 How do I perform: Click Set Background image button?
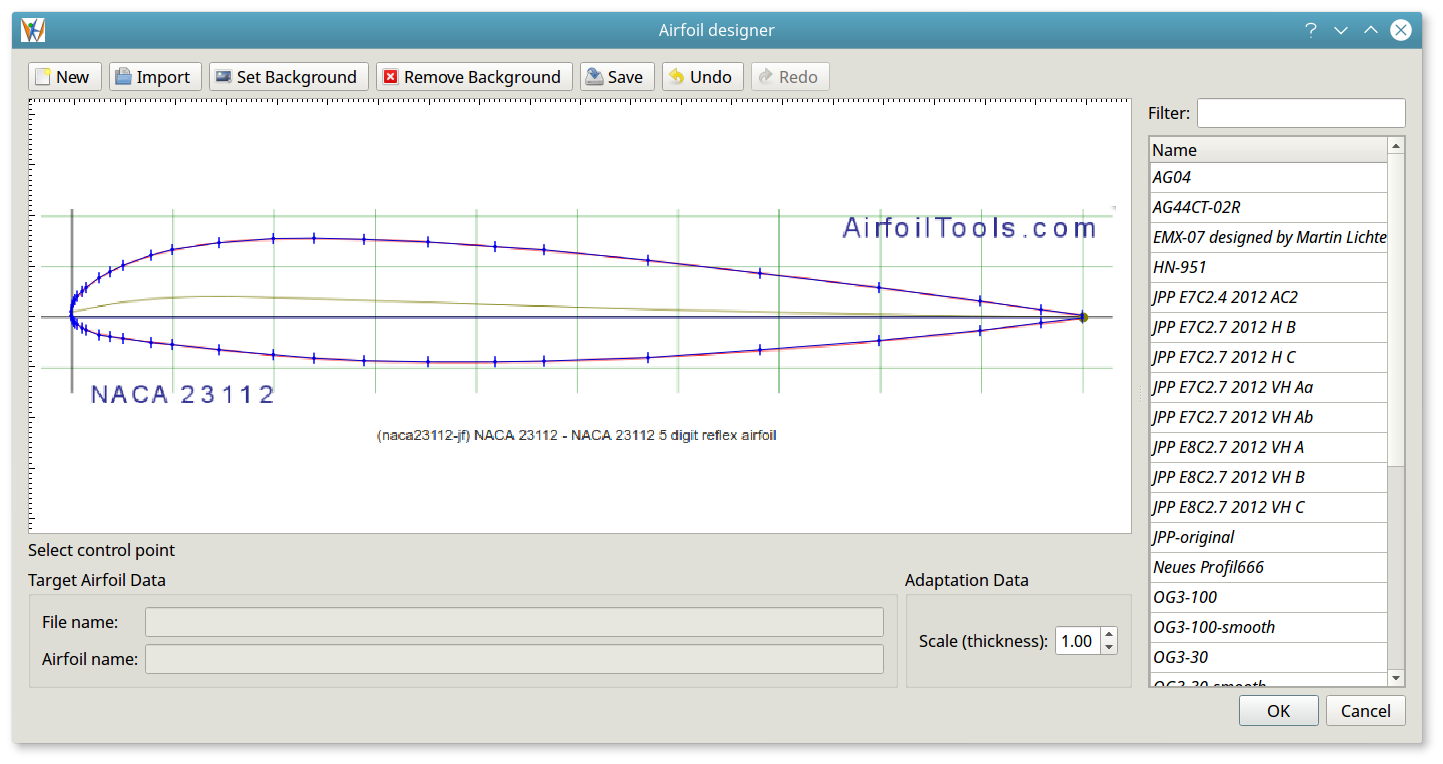[285, 77]
